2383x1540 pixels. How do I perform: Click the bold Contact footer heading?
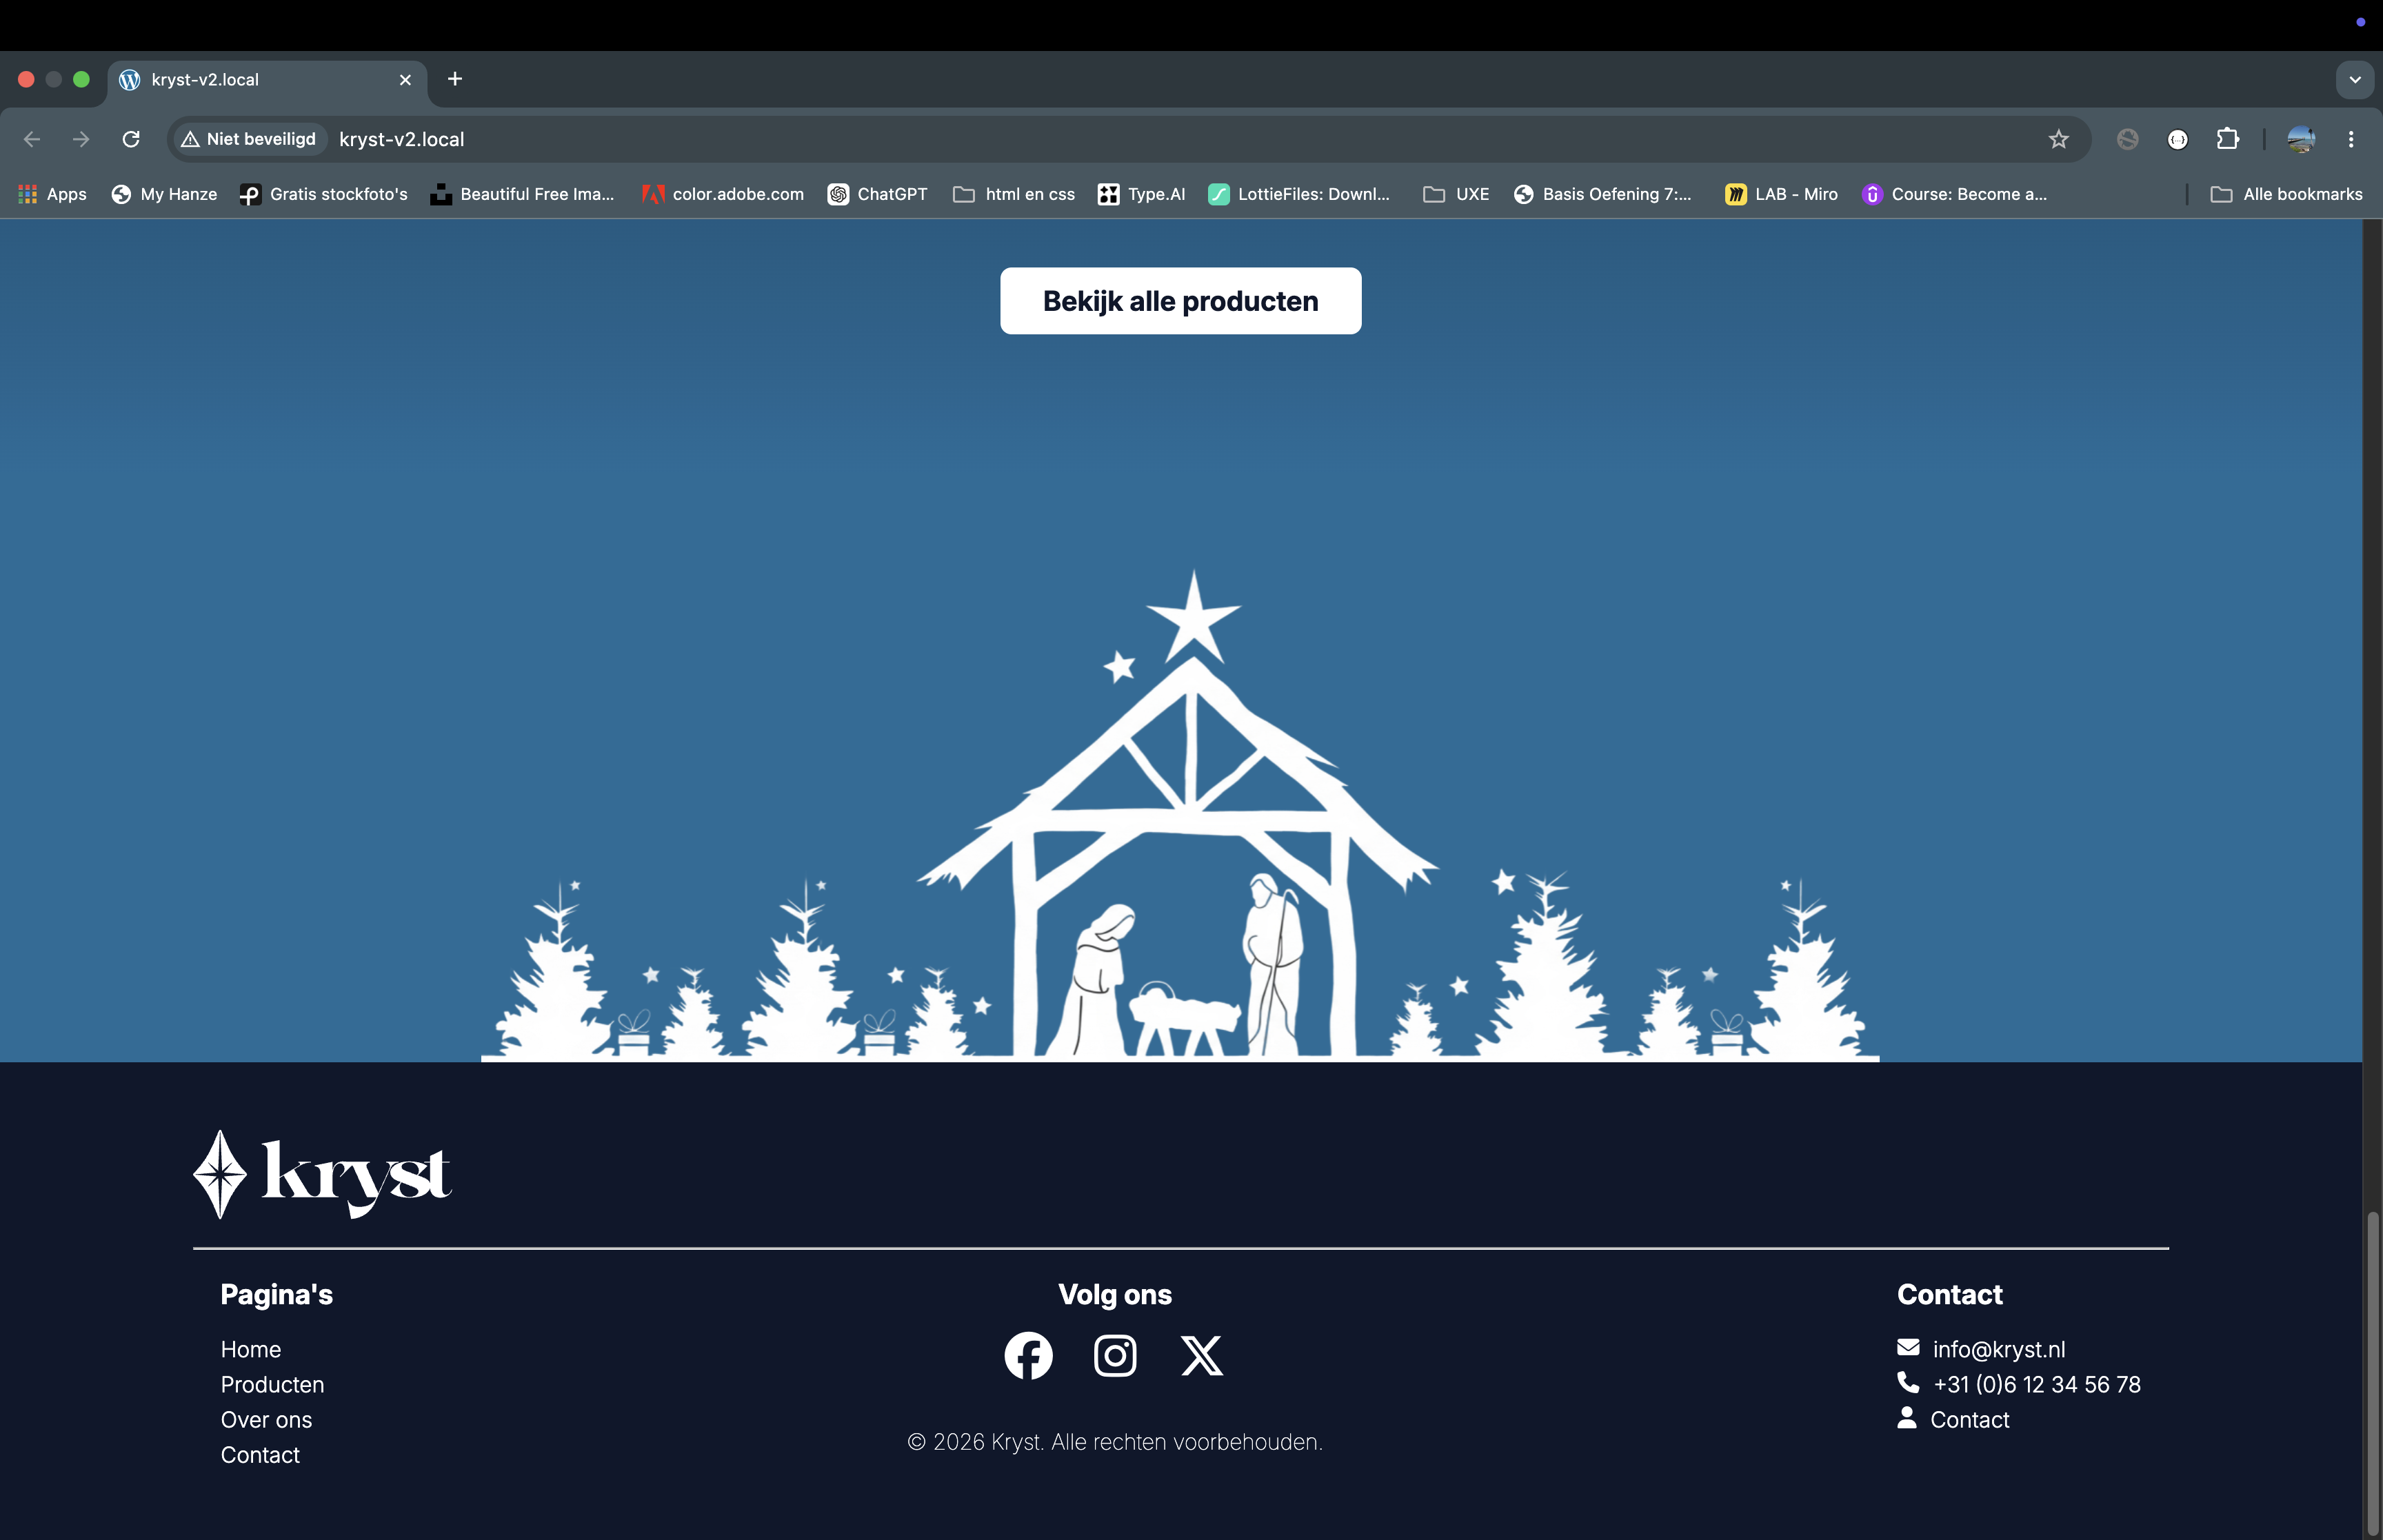[1949, 1294]
